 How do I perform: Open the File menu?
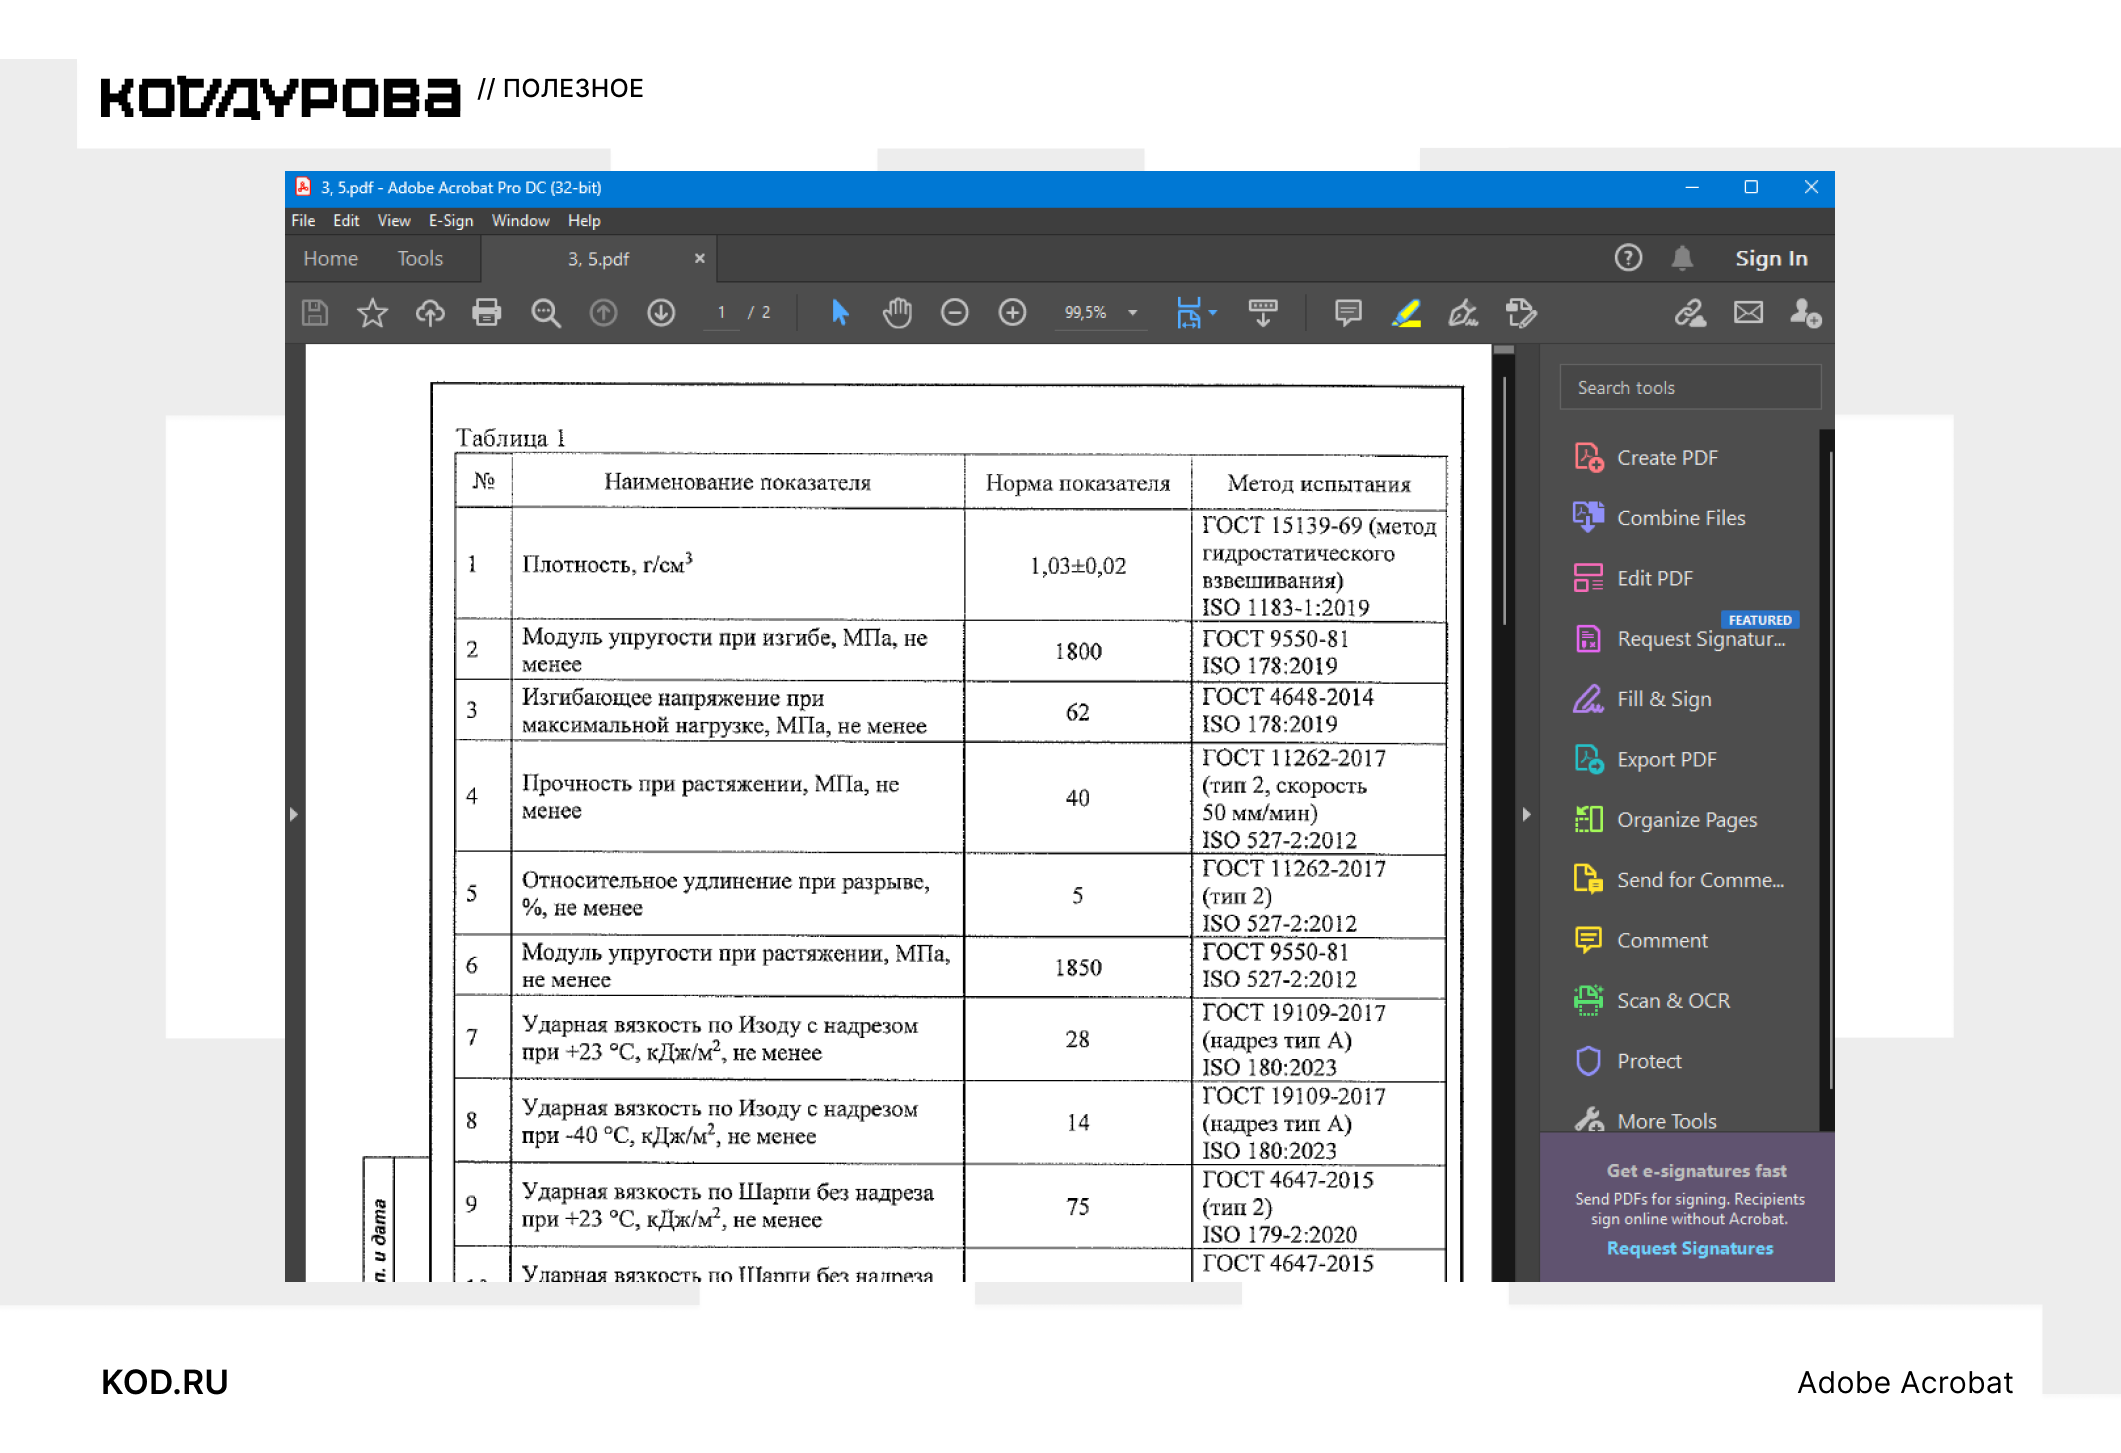(303, 221)
